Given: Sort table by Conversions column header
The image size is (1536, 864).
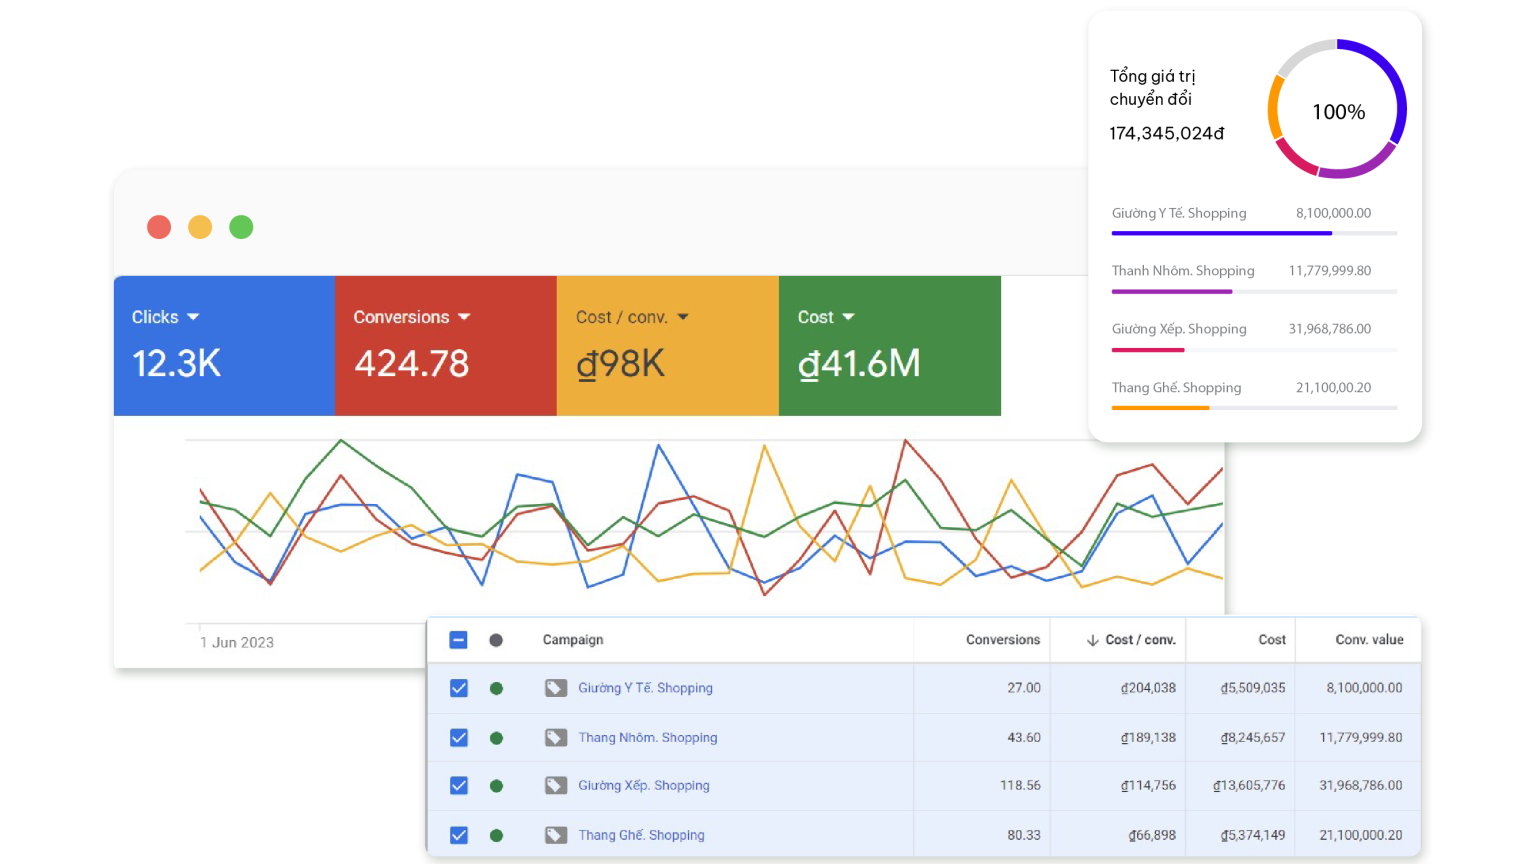Looking at the screenshot, I should [1002, 640].
